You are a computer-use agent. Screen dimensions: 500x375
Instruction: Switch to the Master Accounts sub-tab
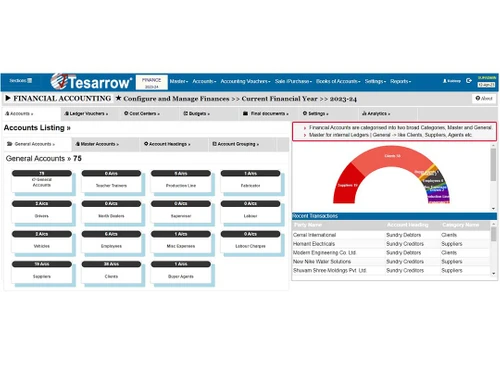coord(106,144)
